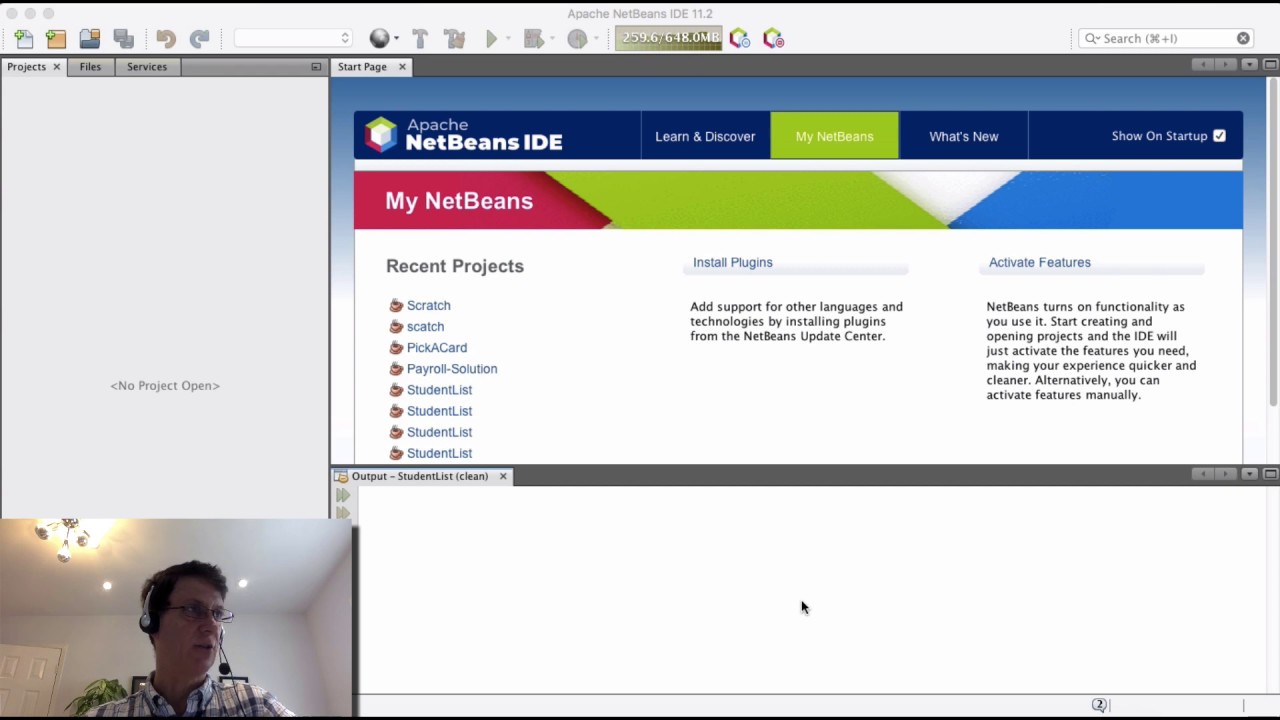Click the New Project toolbar icon
The width and height of the screenshot is (1280, 720).
tap(56, 39)
